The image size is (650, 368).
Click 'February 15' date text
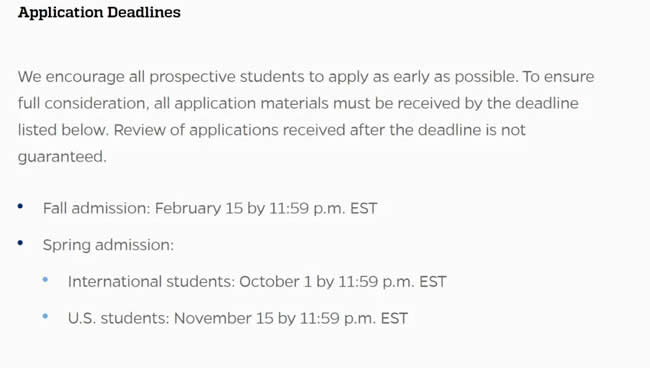(x=199, y=208)
